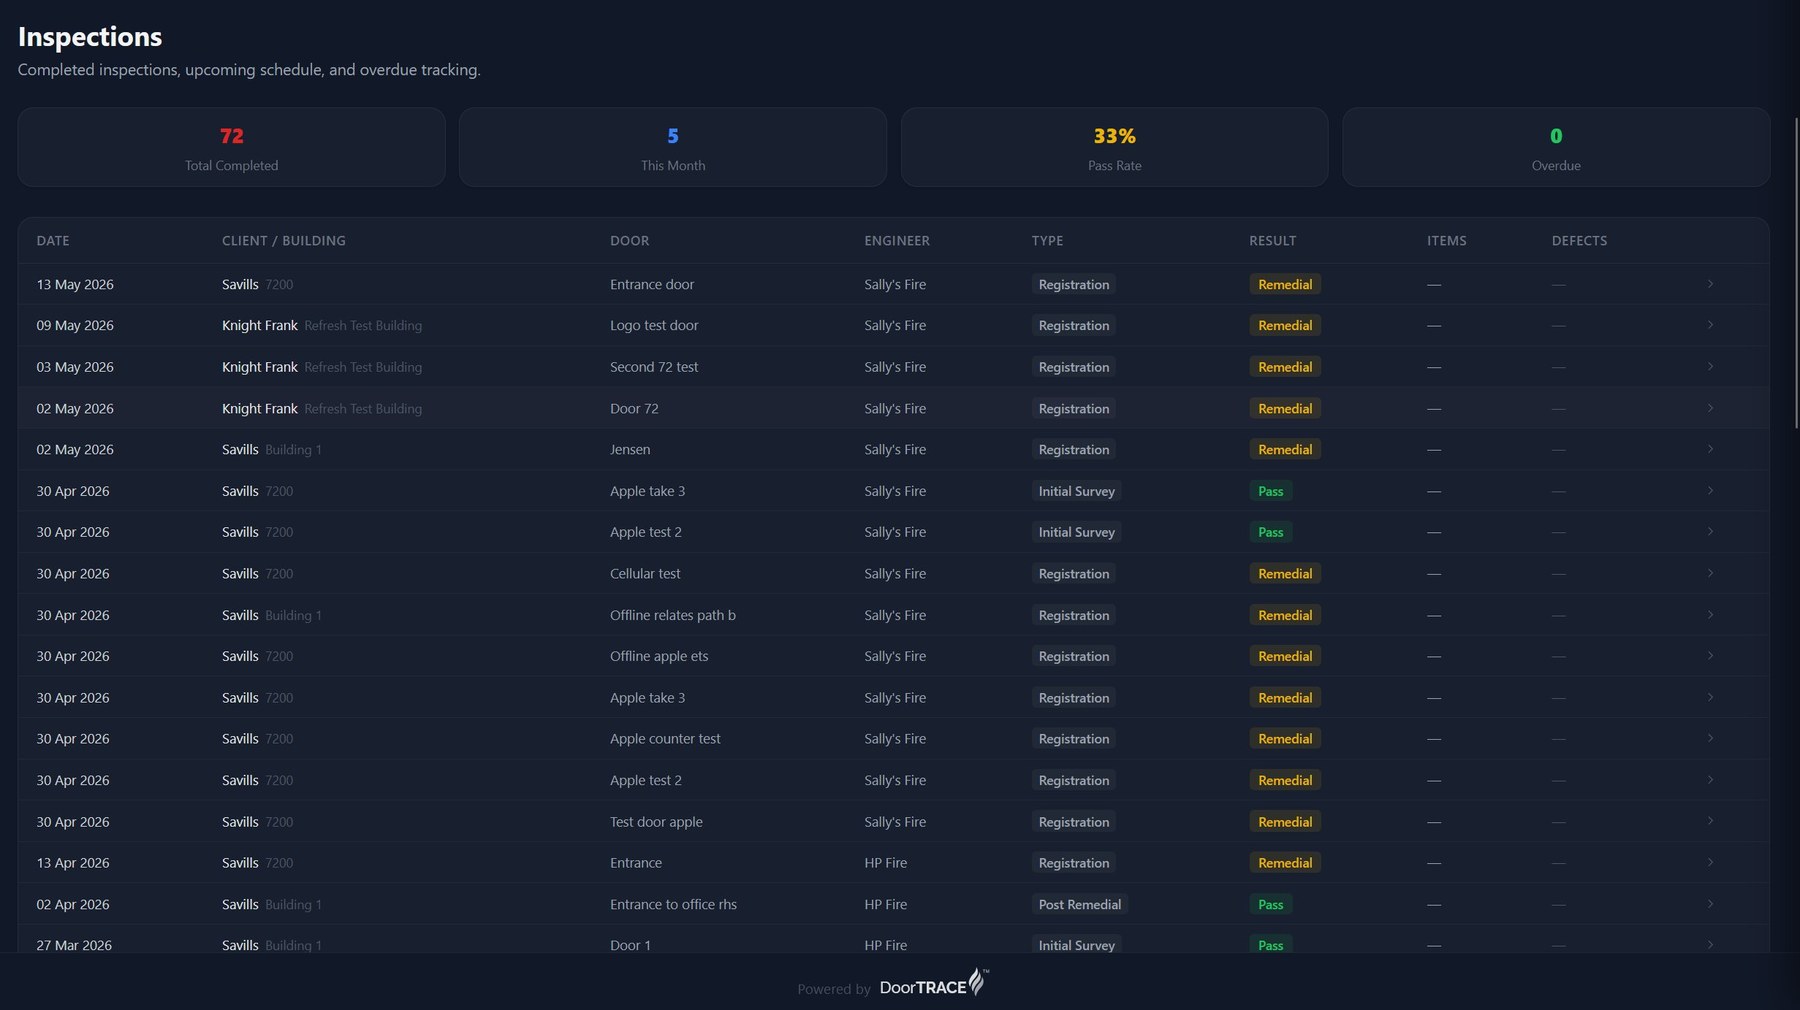Open the Logo test door row chevron
This screenshot has height=1010, width=1800.
(x=1710, y=325)
